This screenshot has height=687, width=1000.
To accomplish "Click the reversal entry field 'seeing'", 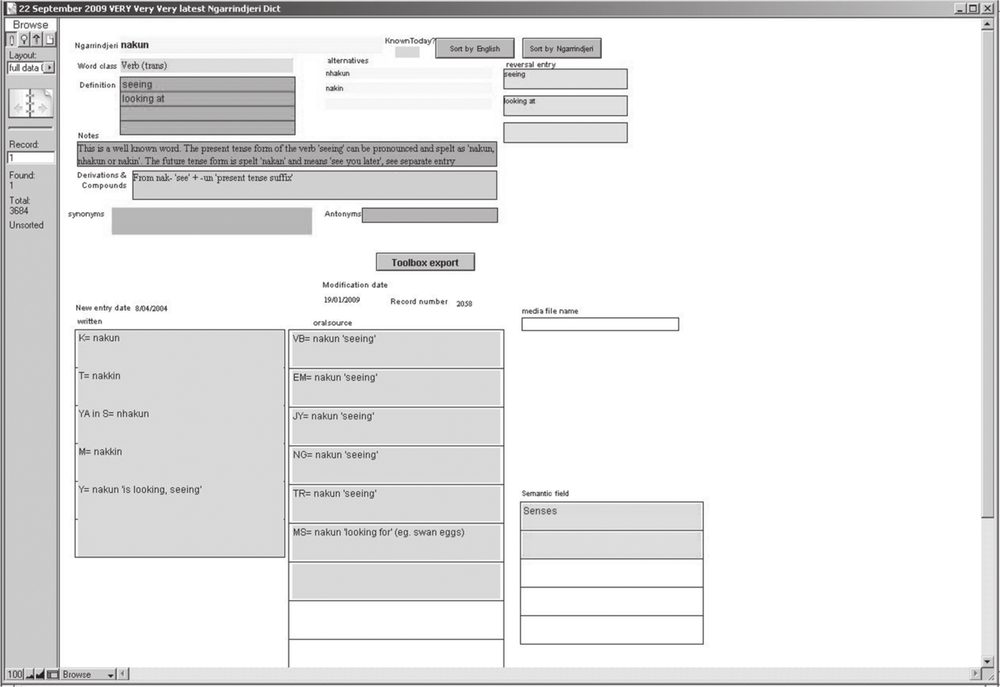I will tap(565, 78).
